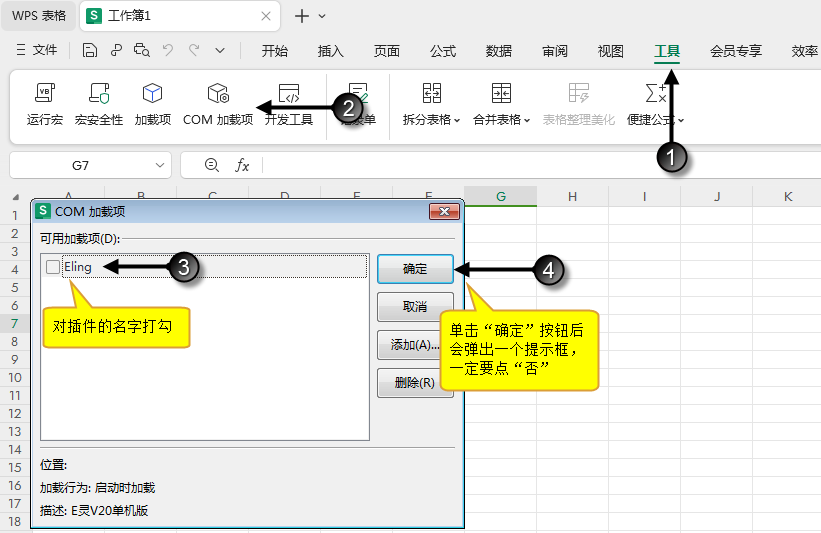Click the Run Macro (运行宏) icon
Image resolution: width=821 pixels, height=533 pixels.
pyautogui.click(x=45, y=93)
